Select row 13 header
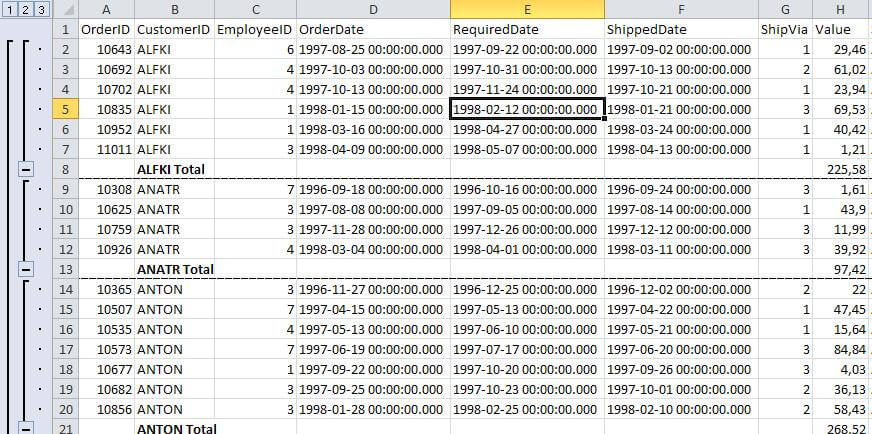 (66, 270)
